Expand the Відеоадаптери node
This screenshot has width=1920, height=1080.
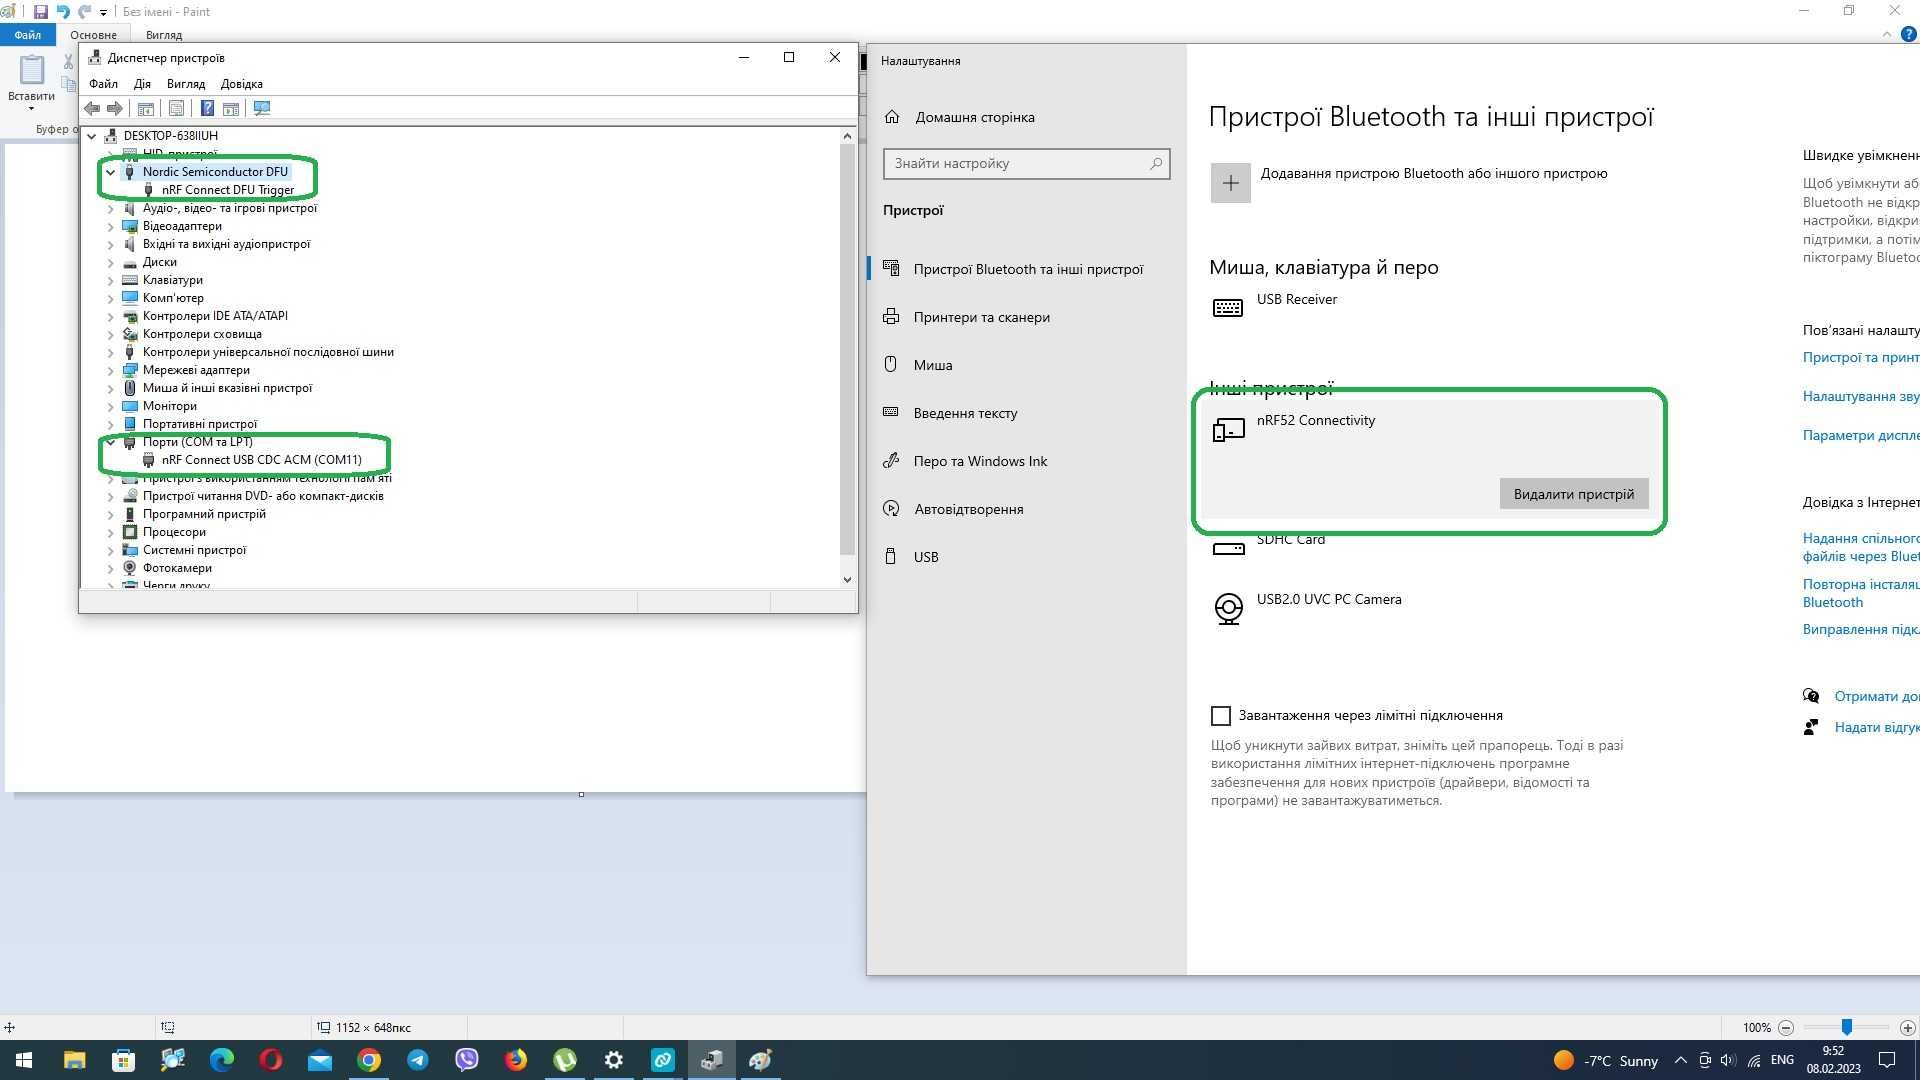point(110,226)
